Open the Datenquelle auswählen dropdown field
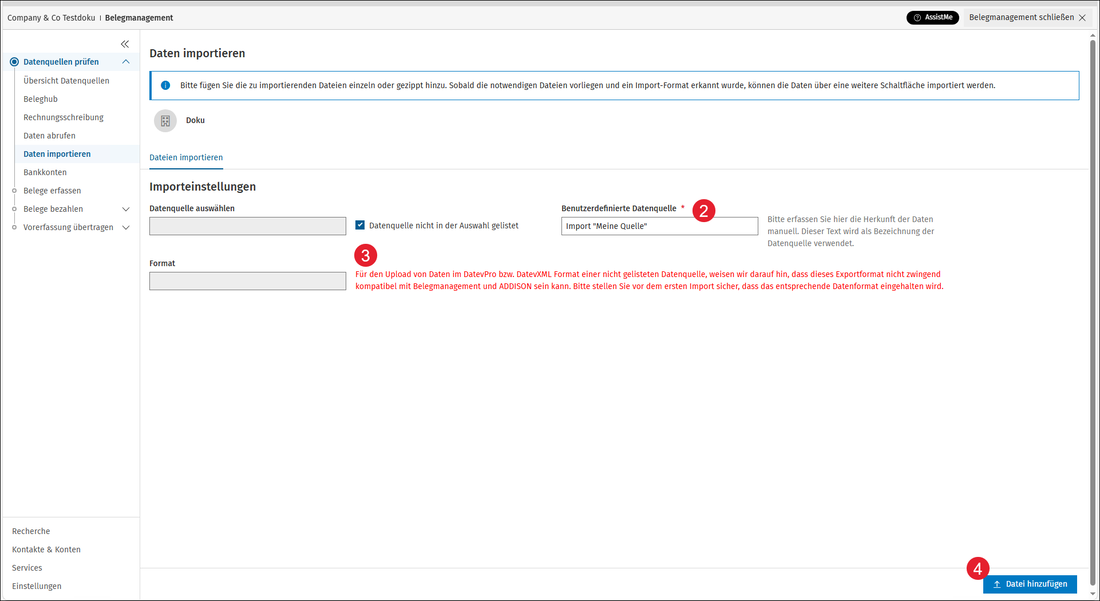The width and height of the screenshot is (1100, 601). pos(248,226)
